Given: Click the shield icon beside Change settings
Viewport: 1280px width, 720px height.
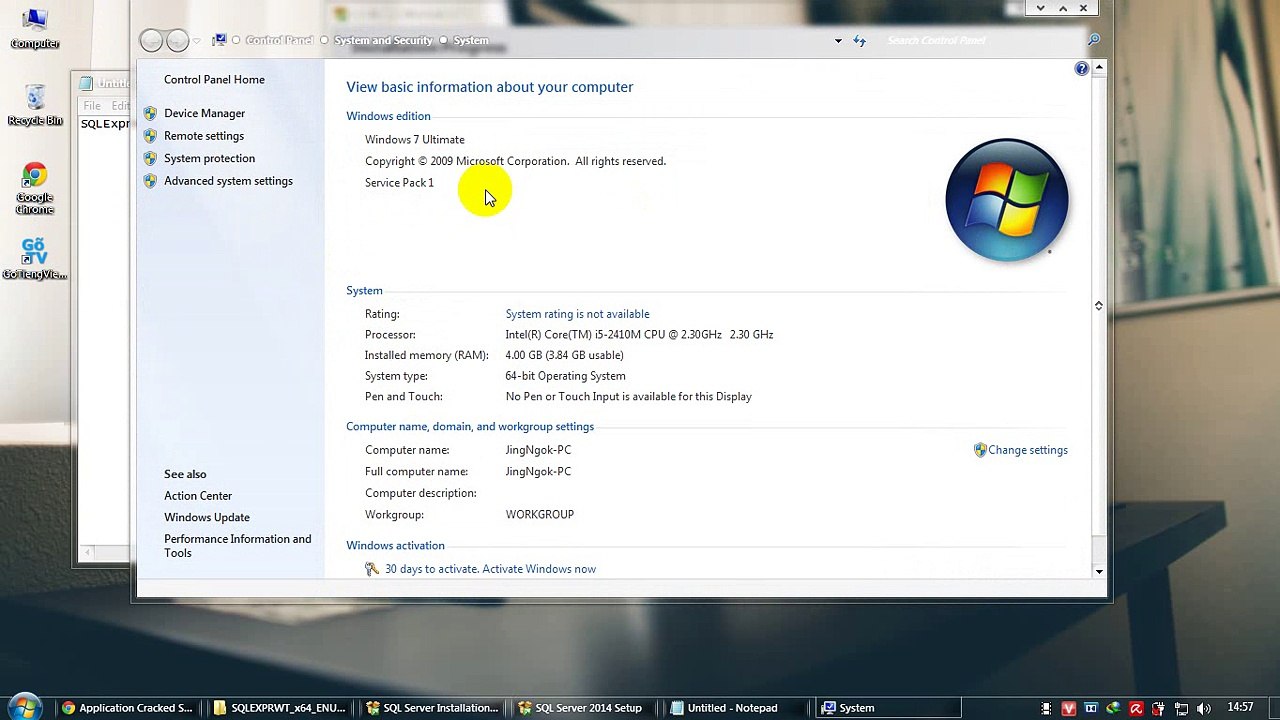Looking at the screenshot, I should pyautogui.click(x=980, y=450).
